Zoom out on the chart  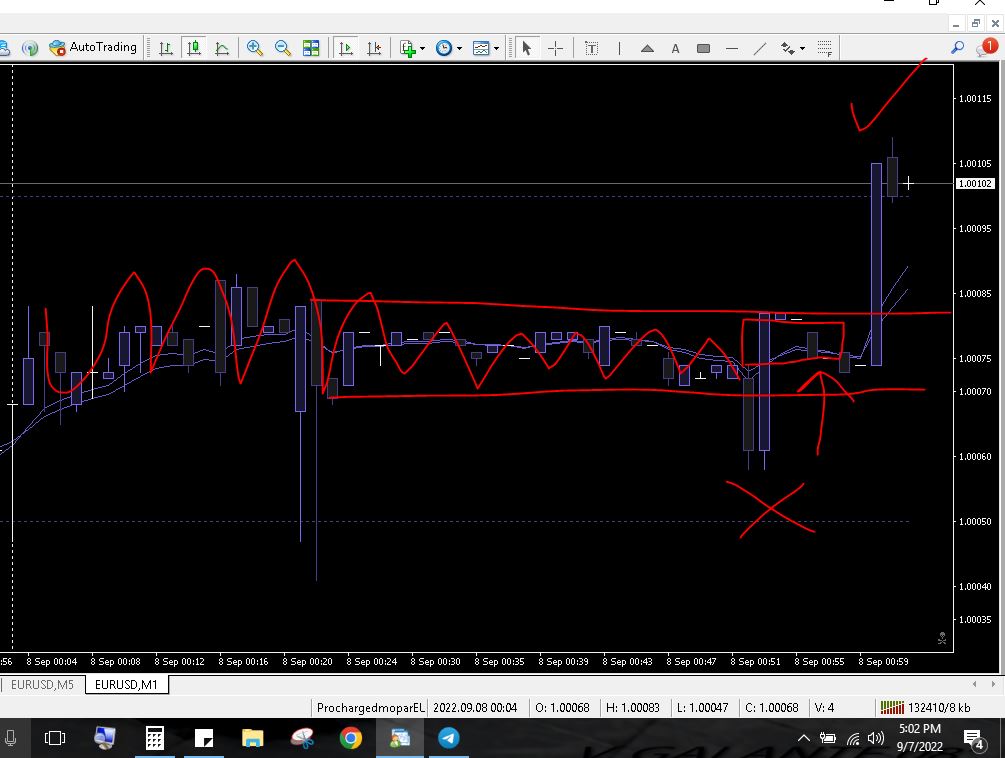pyautogui.click(x=283, y=47)
